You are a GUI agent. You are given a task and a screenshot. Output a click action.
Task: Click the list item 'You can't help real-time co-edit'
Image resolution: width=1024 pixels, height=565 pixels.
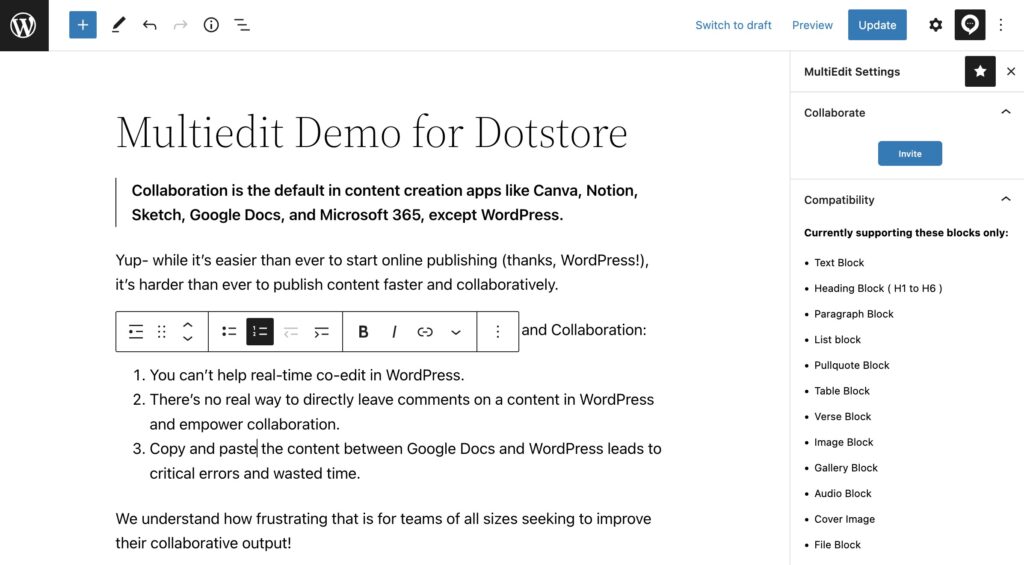307,375
